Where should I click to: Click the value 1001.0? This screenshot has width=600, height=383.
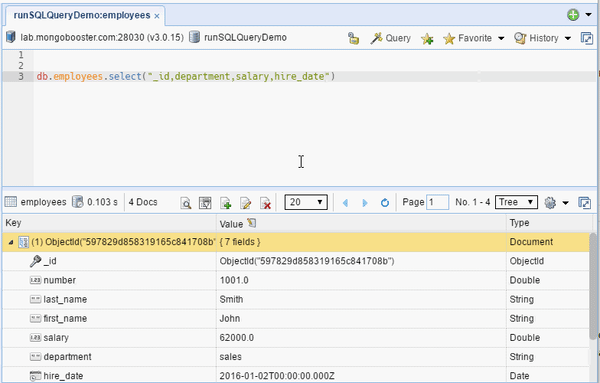234,280
